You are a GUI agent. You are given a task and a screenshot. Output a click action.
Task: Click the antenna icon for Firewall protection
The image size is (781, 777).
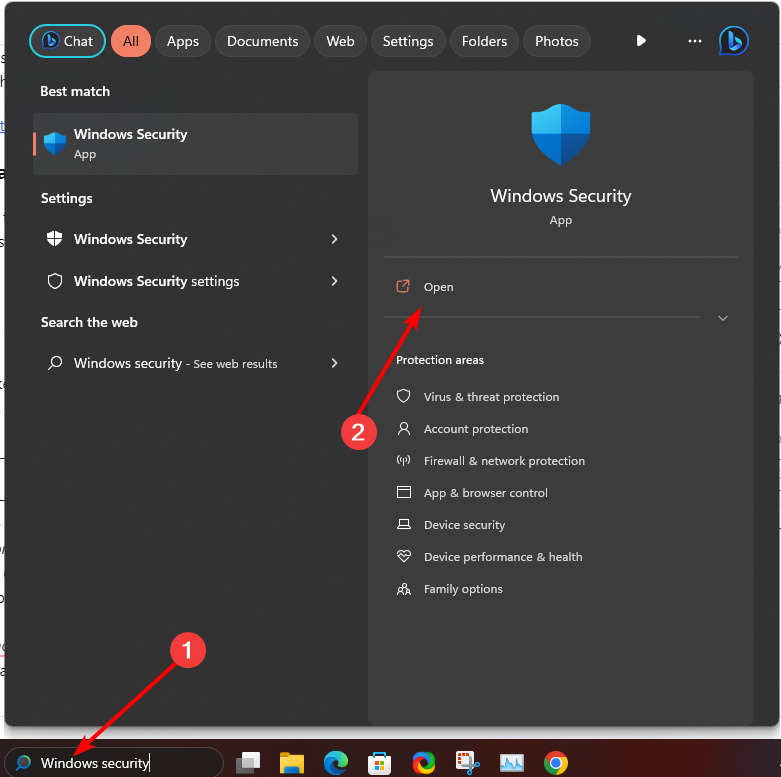403,460
